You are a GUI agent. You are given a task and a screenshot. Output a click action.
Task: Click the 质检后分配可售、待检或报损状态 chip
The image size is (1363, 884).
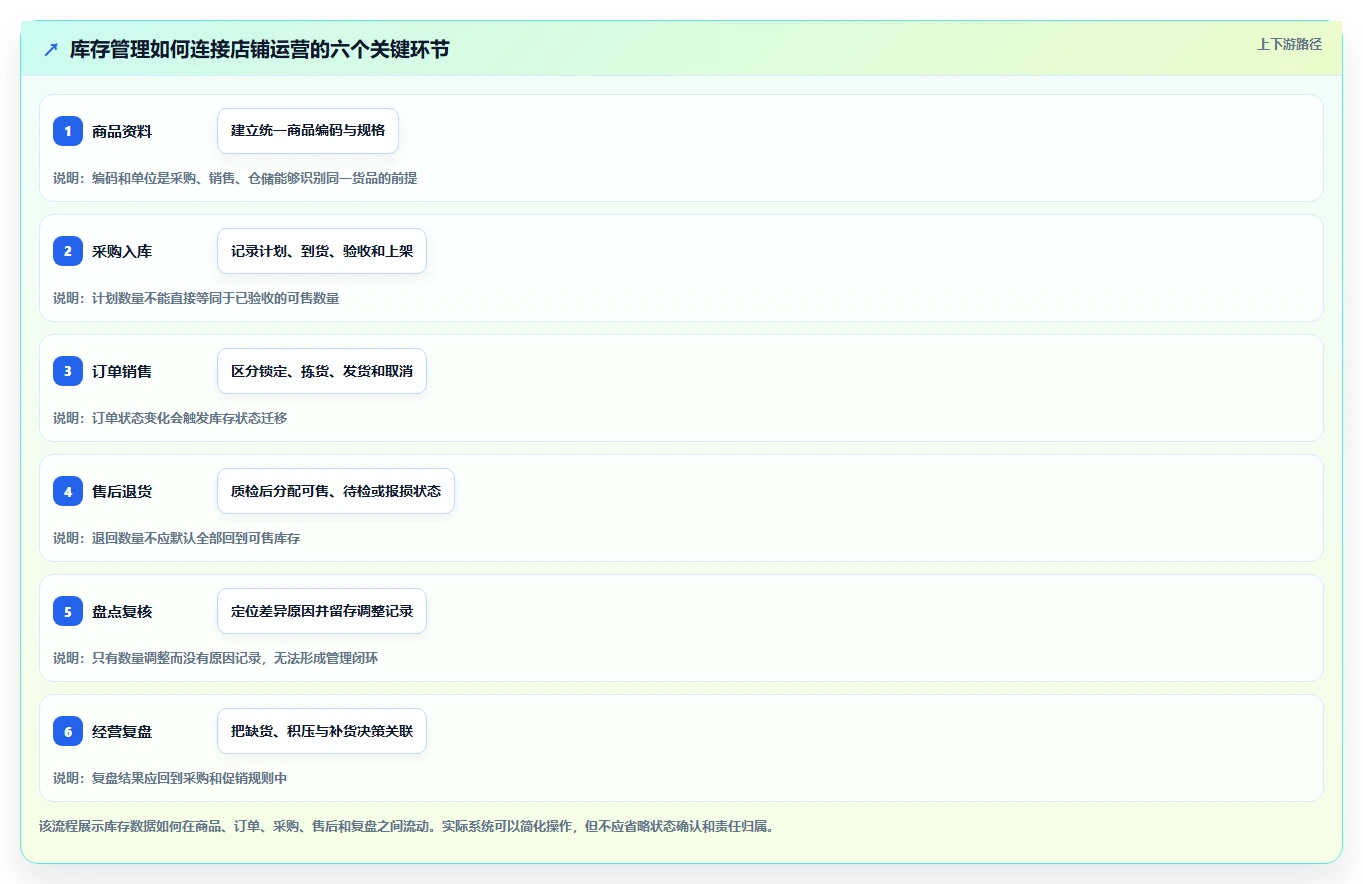click(336, 491)
